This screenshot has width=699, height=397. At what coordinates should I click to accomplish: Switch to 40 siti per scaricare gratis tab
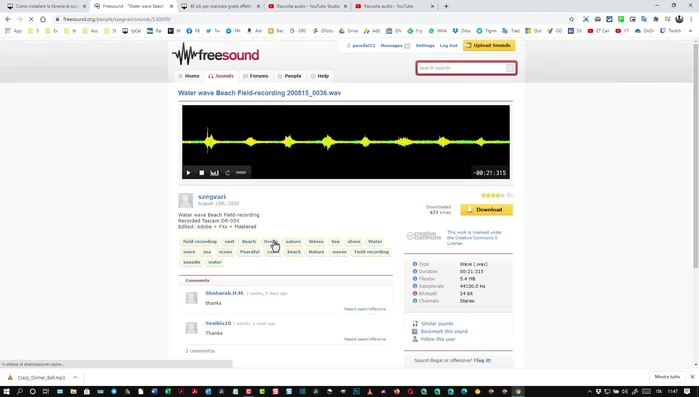pos(221,6)
